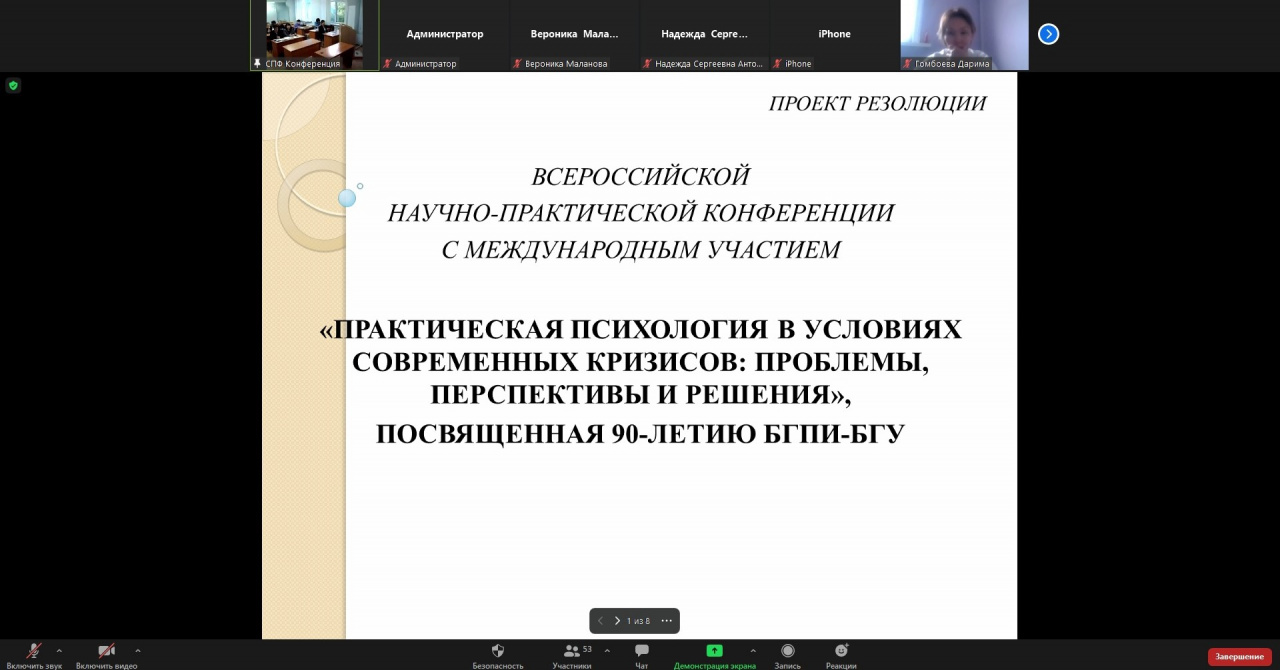Click the red Завершение button

tap(1240, 656)
